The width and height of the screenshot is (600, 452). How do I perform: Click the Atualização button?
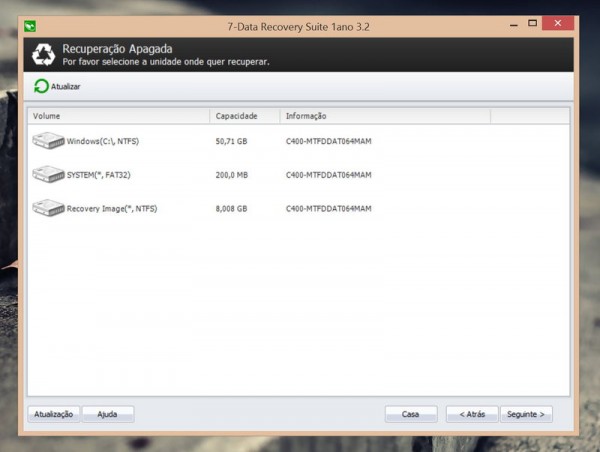pyautogui.click(x=54, y=414)
